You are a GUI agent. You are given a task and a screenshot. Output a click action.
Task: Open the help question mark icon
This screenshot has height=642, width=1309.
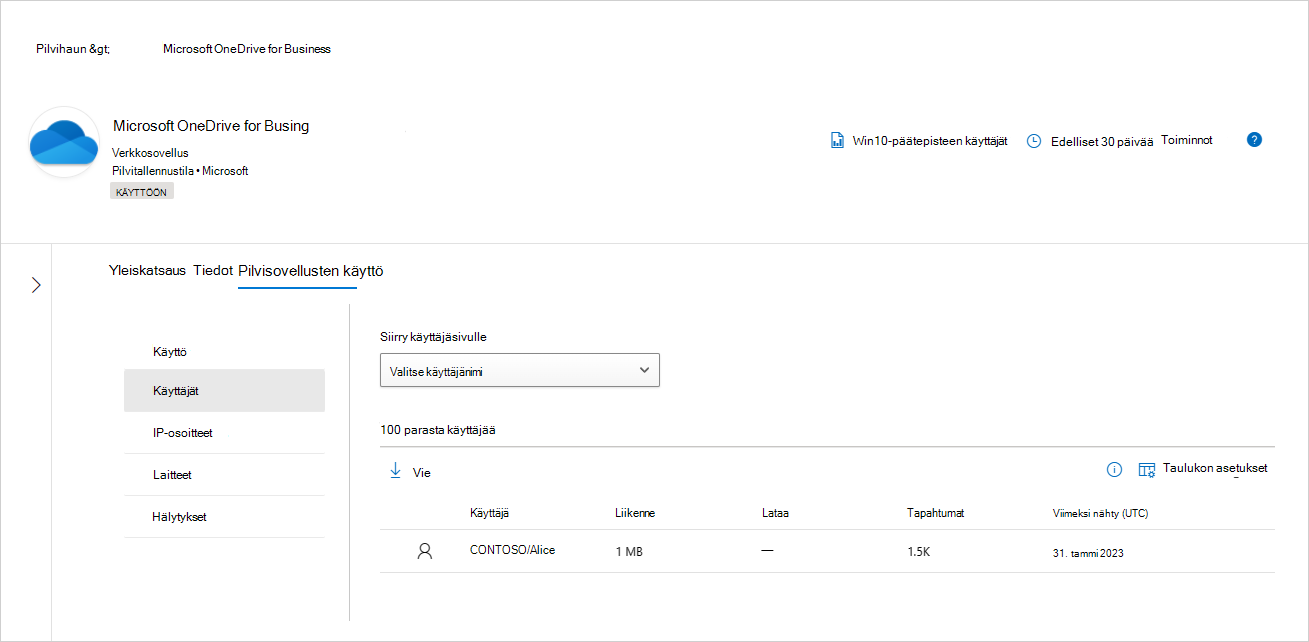pos(1254,140)
